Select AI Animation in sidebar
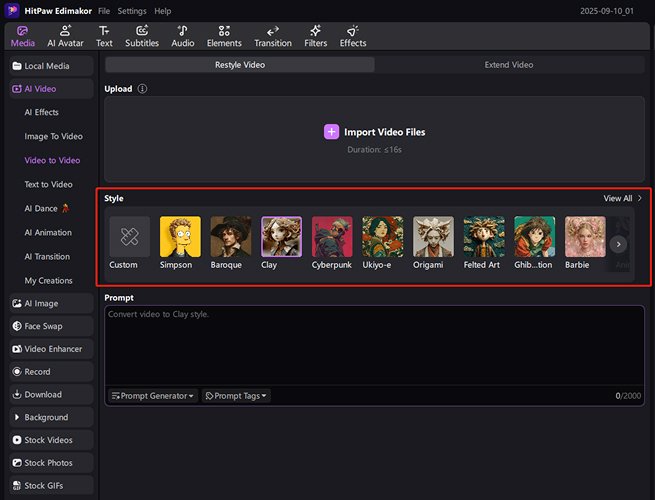 coord(48,233)
